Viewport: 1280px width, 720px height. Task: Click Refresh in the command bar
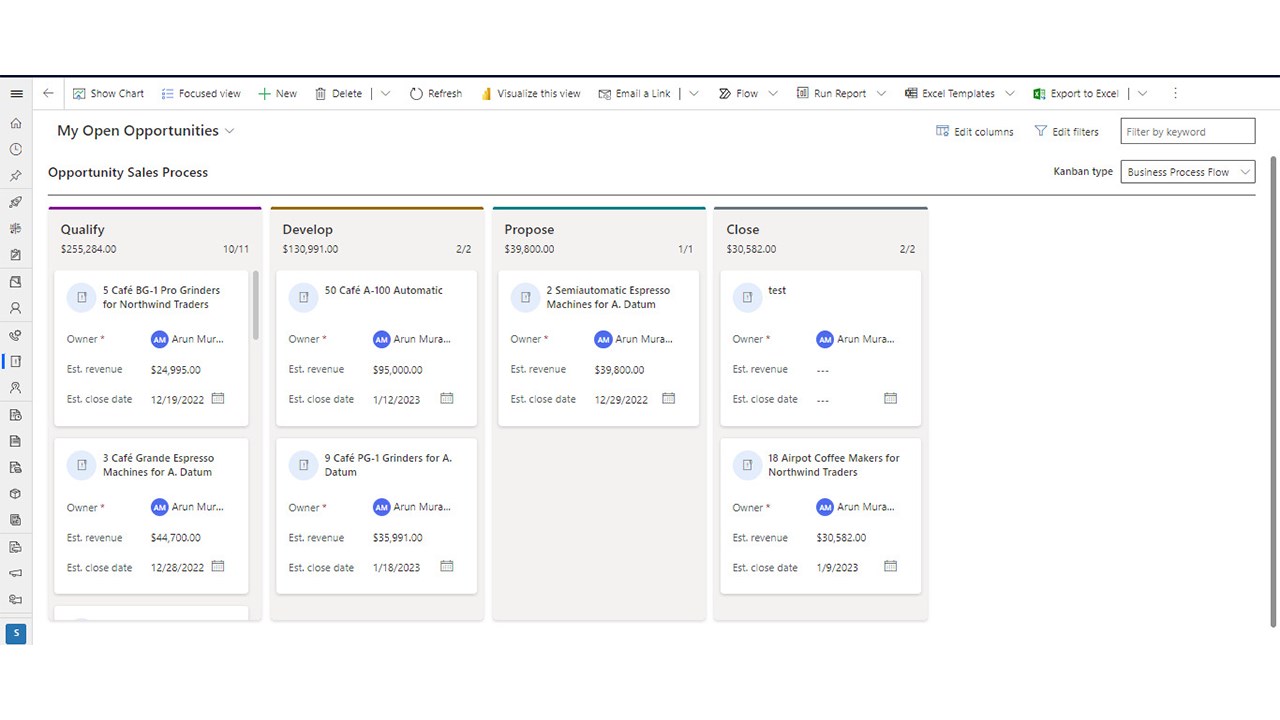pos(435,93)
